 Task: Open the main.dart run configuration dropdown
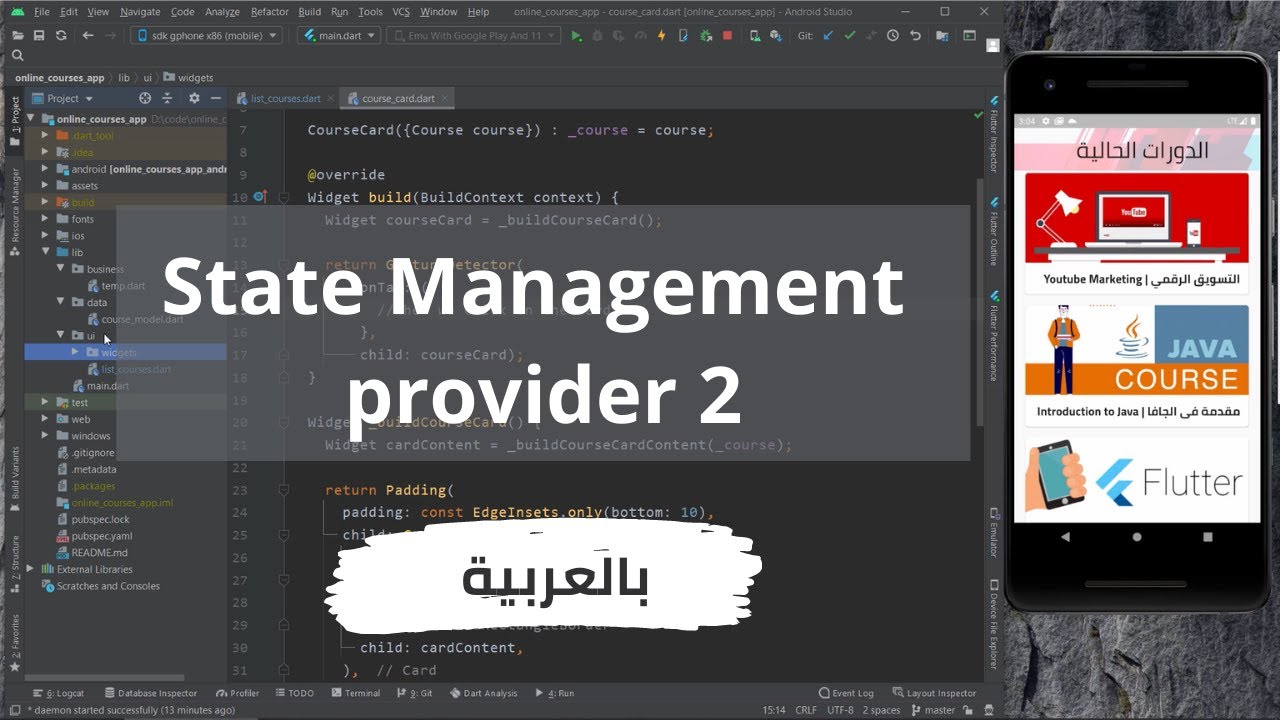point(339,35)
